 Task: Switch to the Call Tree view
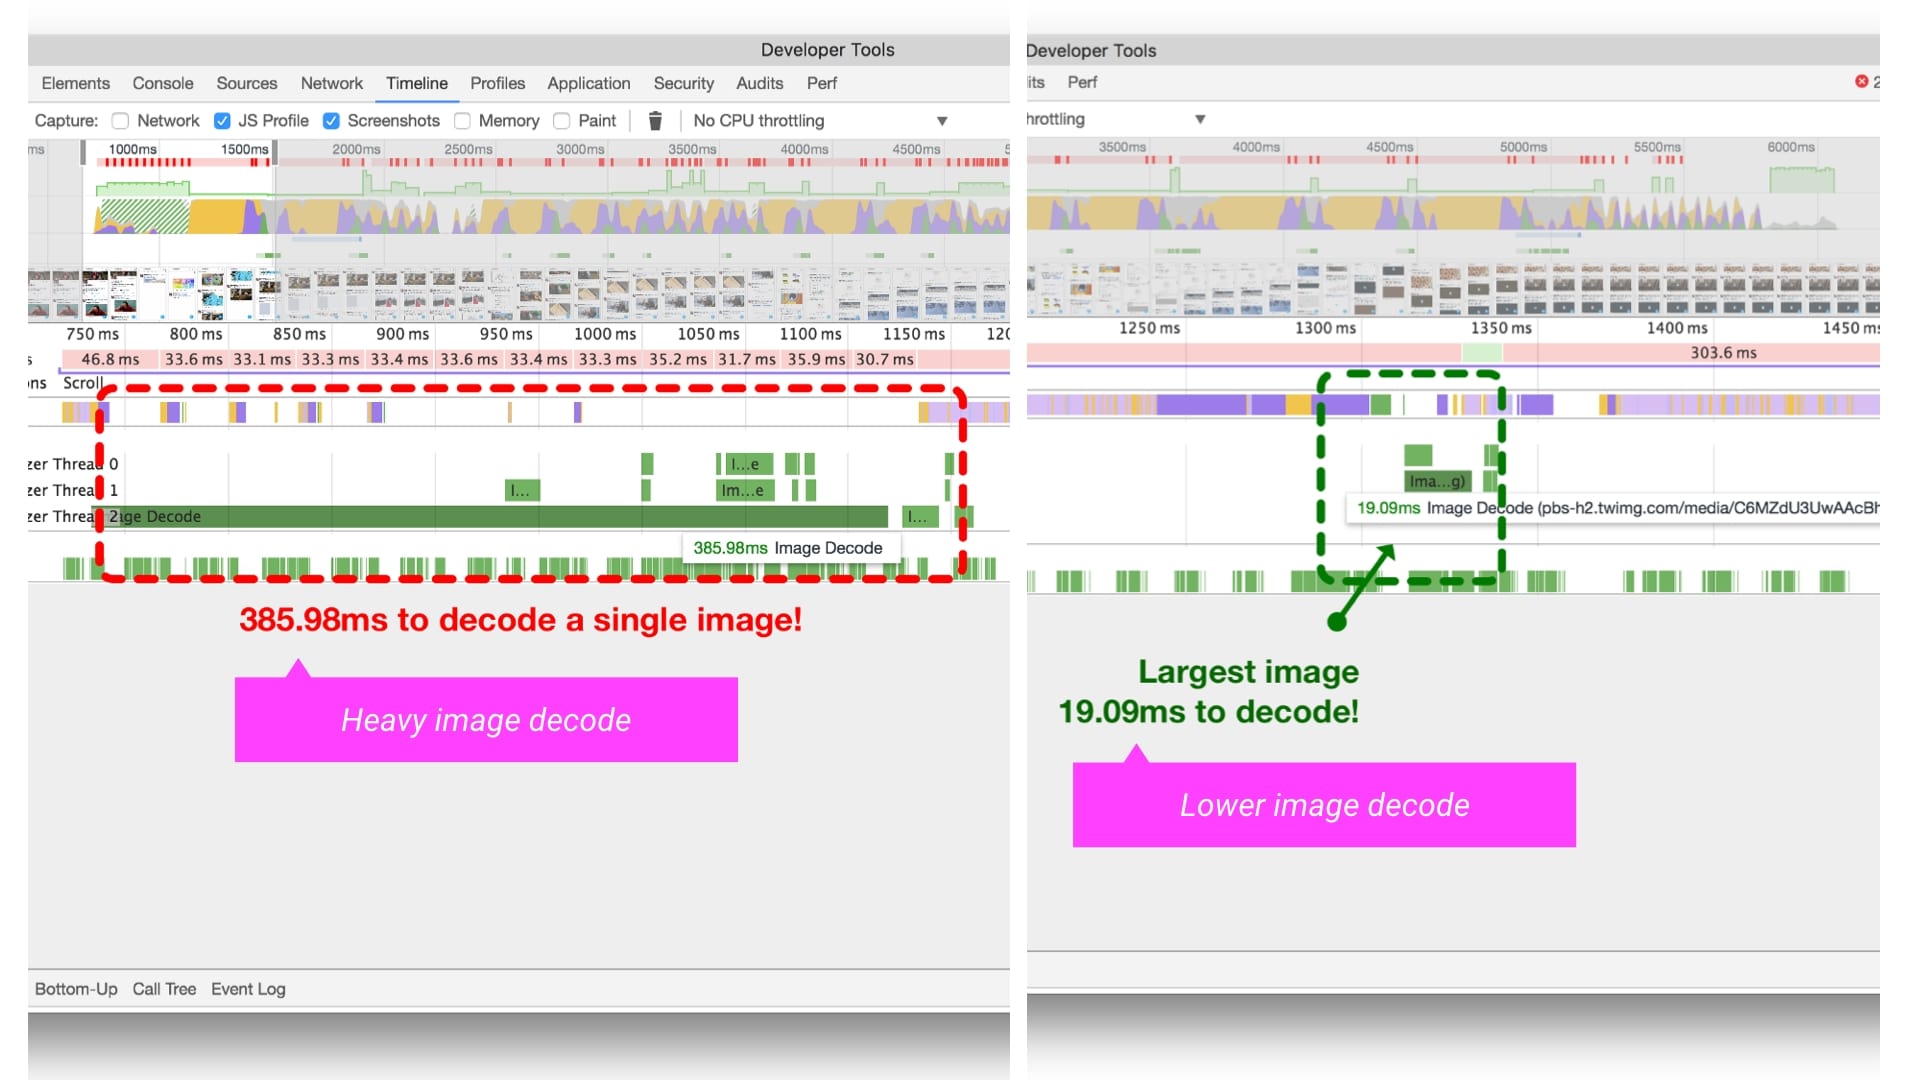pos(164,989)
